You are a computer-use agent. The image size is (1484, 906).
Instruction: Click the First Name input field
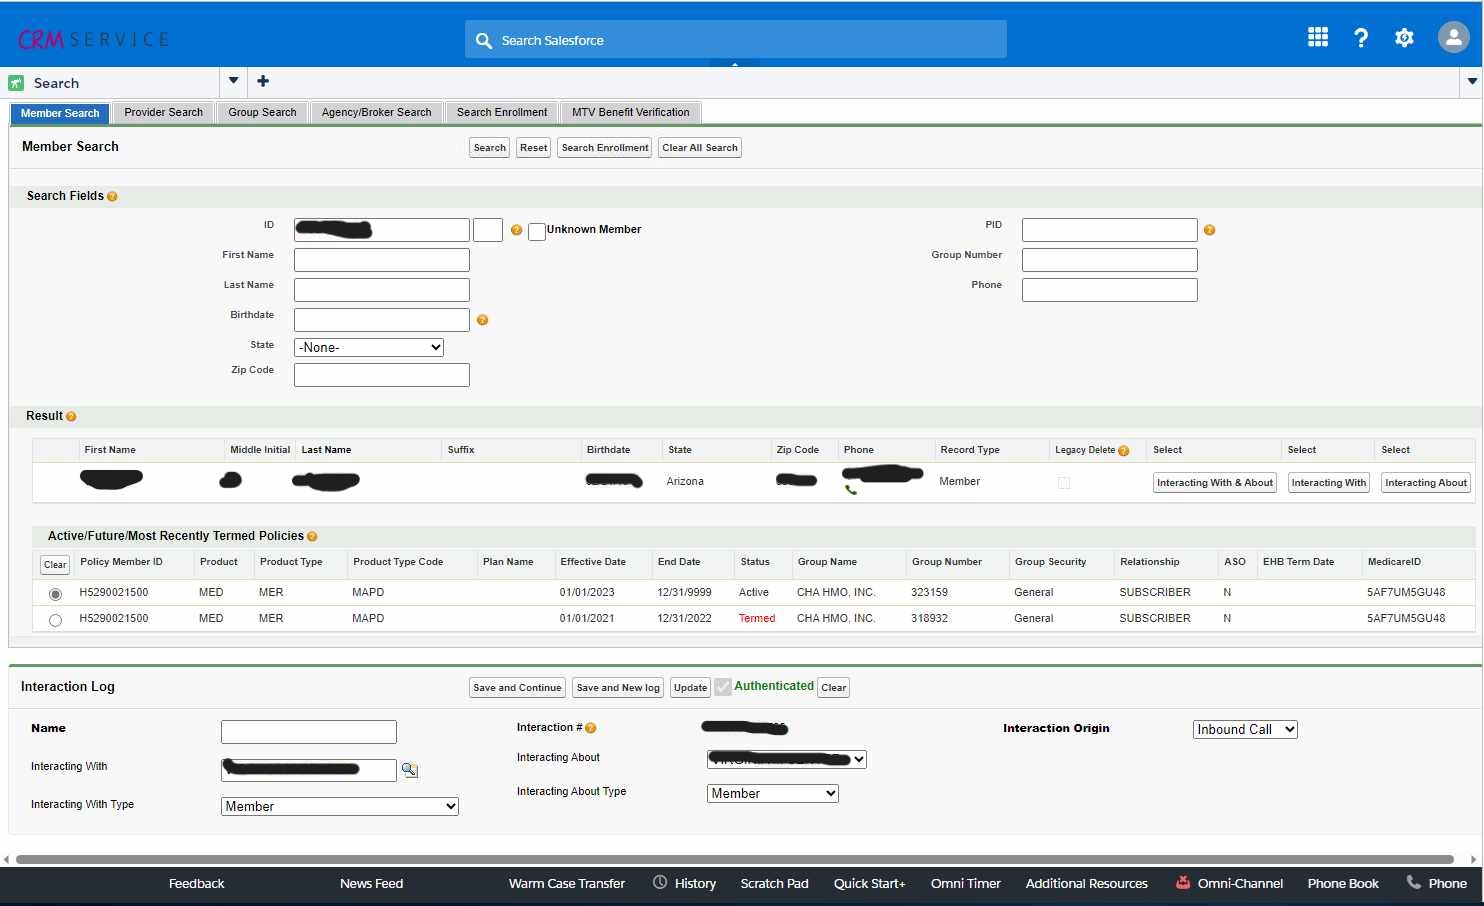pyautogui.click(x=382, y=260)
